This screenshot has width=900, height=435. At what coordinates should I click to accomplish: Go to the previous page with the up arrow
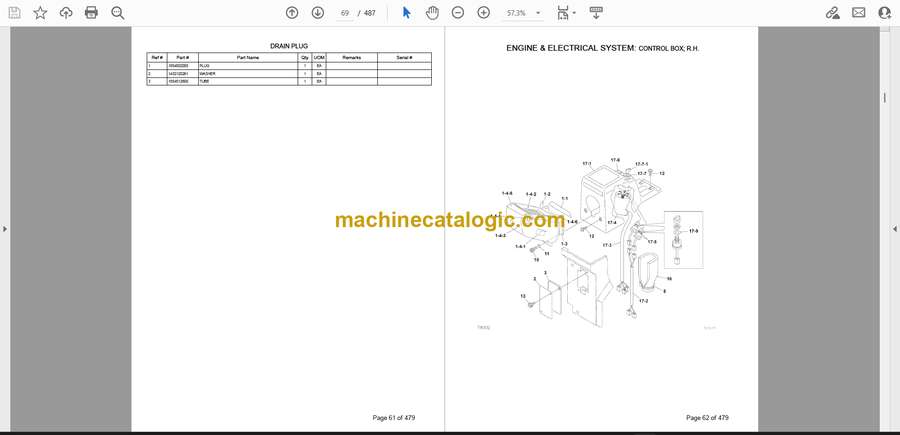(292, 13)
